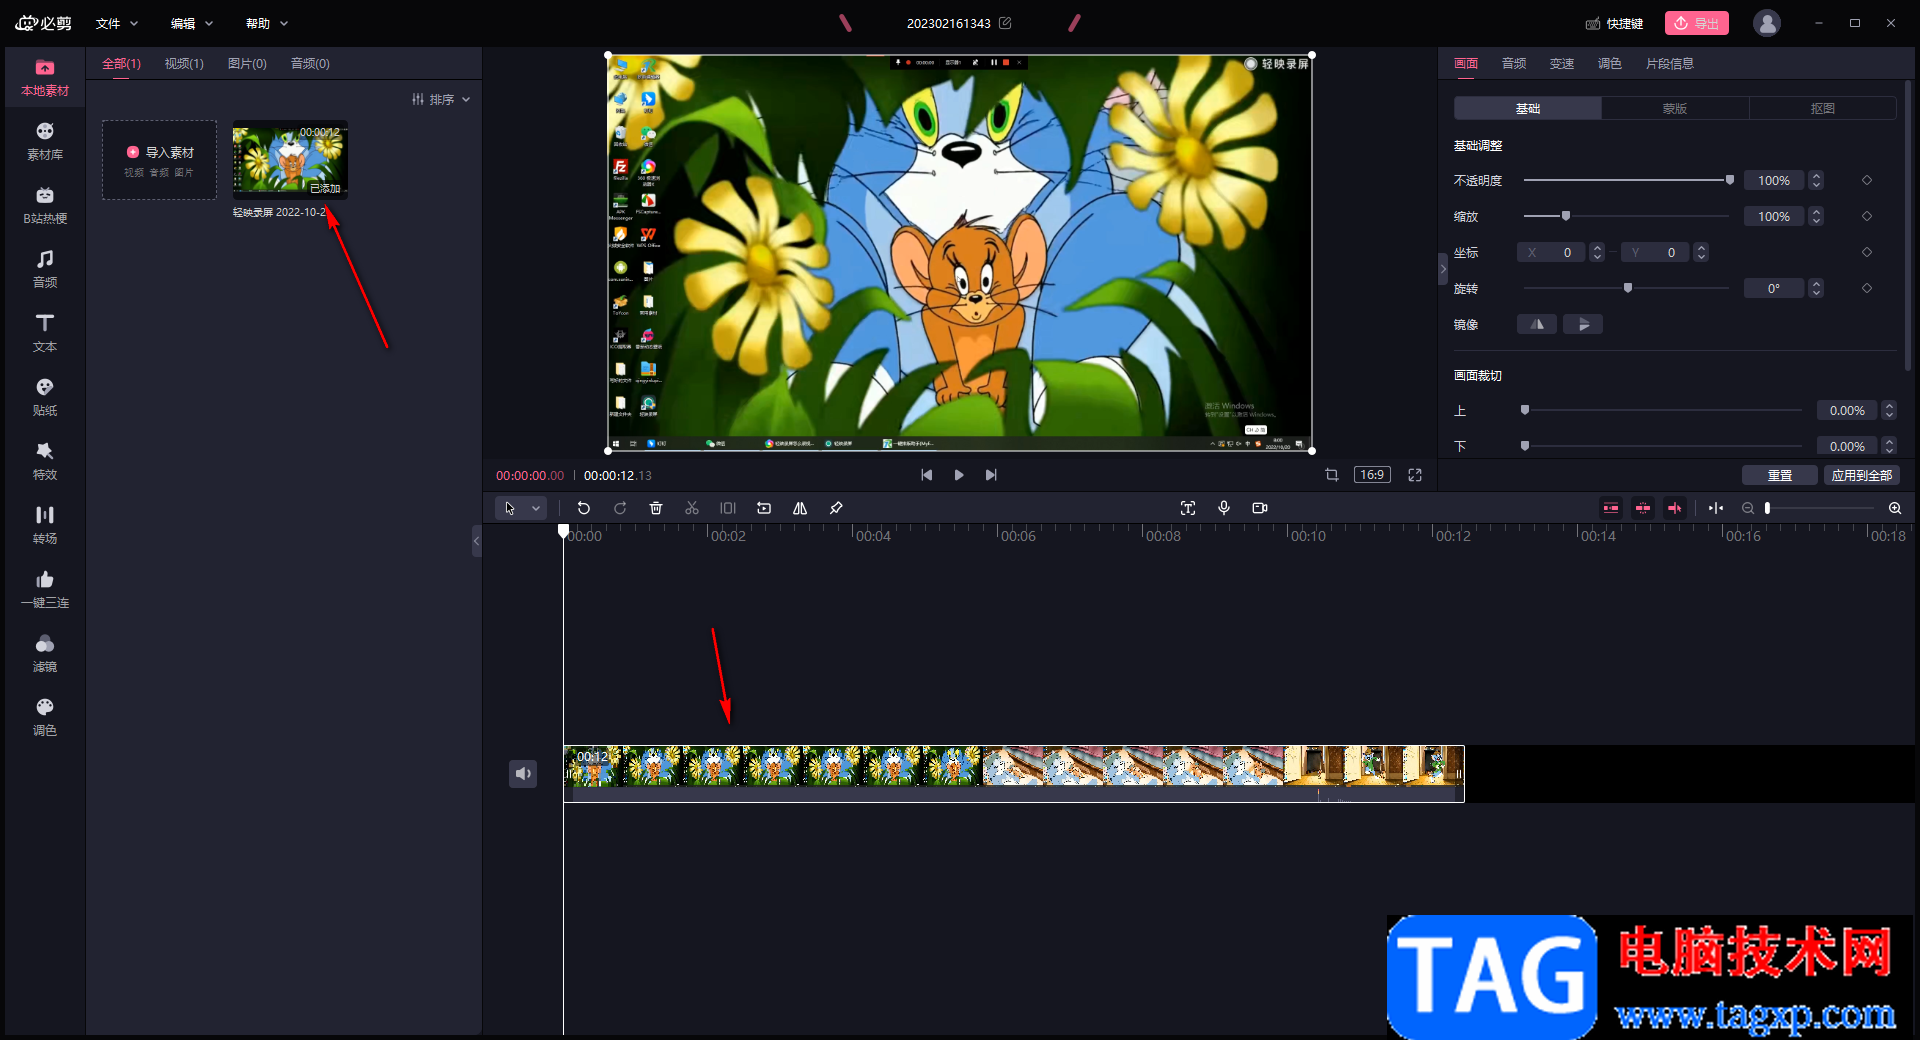The image size is (1920, 1040).
Task: Click the undo arrow in timeline toolbar
Action: [584, 508]
